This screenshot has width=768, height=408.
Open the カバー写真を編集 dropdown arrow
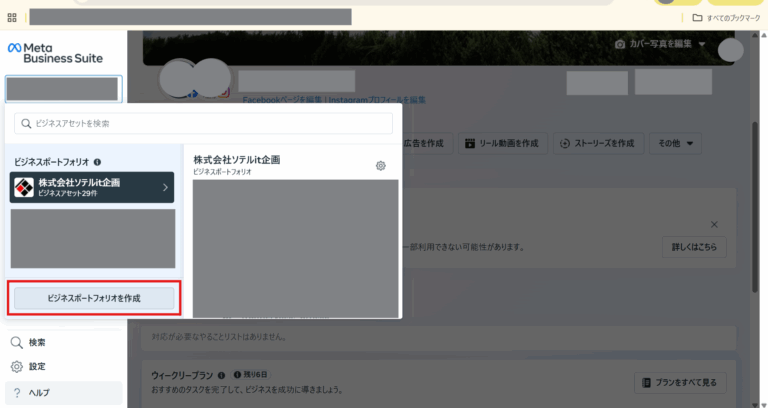coord(701,44)
